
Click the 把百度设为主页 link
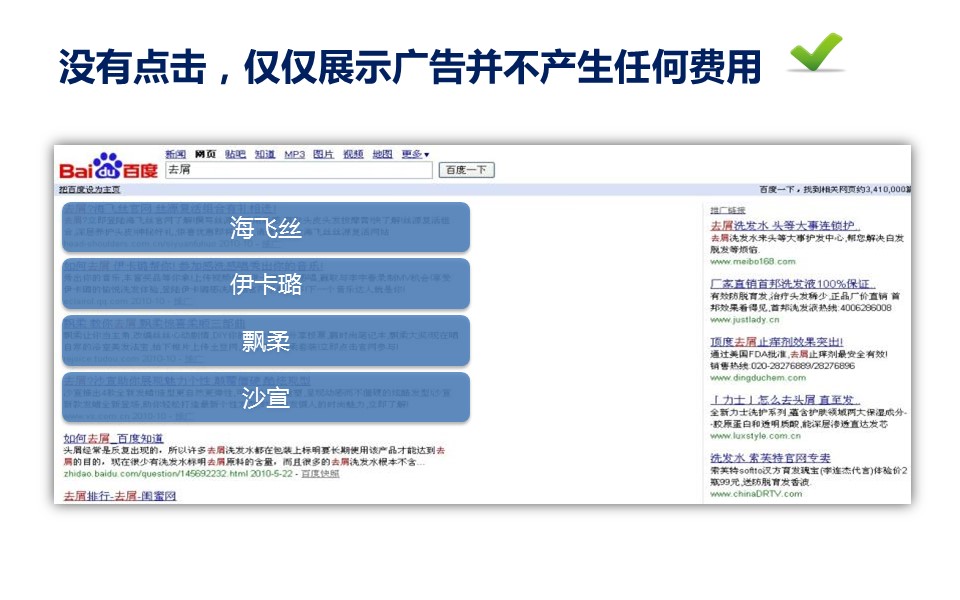tap(90, 189)
